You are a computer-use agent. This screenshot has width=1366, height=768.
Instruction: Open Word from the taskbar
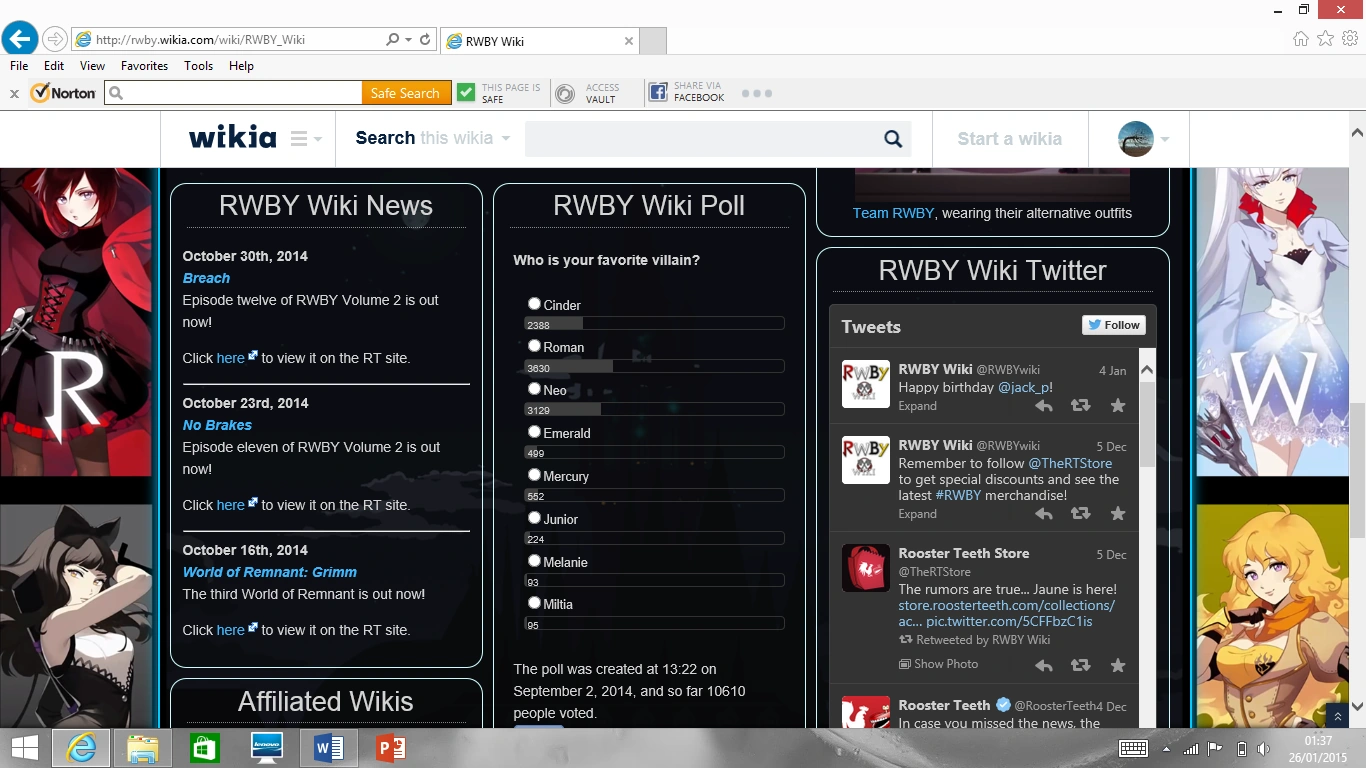[x=329, y=748]
